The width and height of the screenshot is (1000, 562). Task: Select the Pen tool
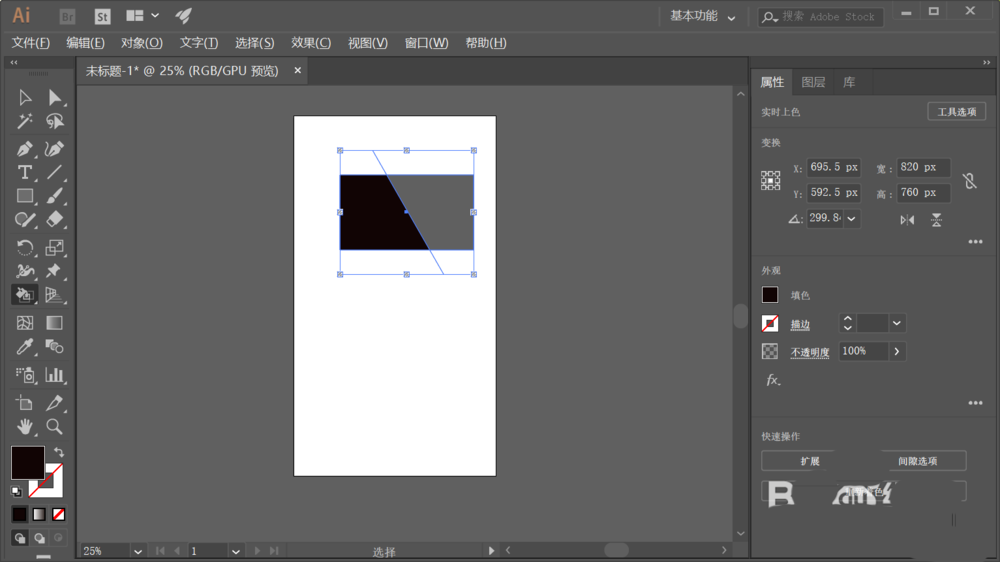tap(25, 149)
